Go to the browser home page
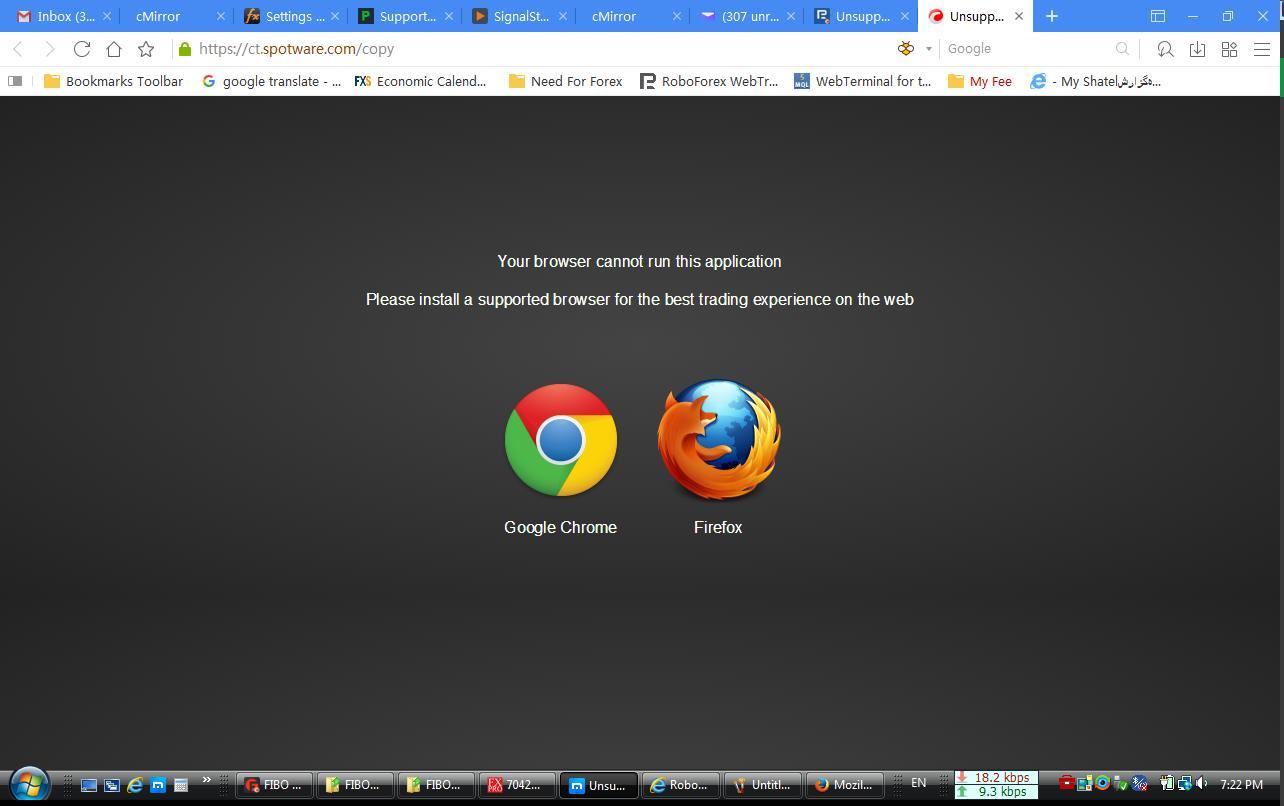Viewport: 1284px width, 806px height. (x=114, y=49)
